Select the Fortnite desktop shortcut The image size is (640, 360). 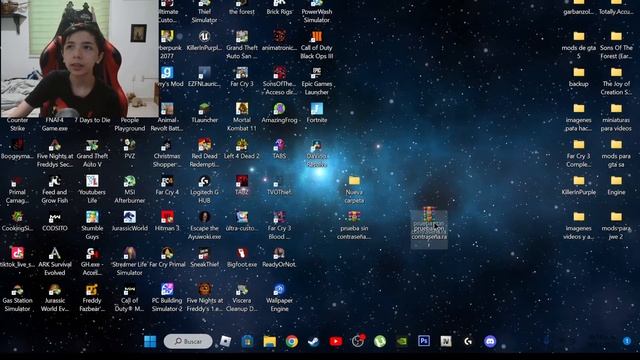[x=317, y=113]
